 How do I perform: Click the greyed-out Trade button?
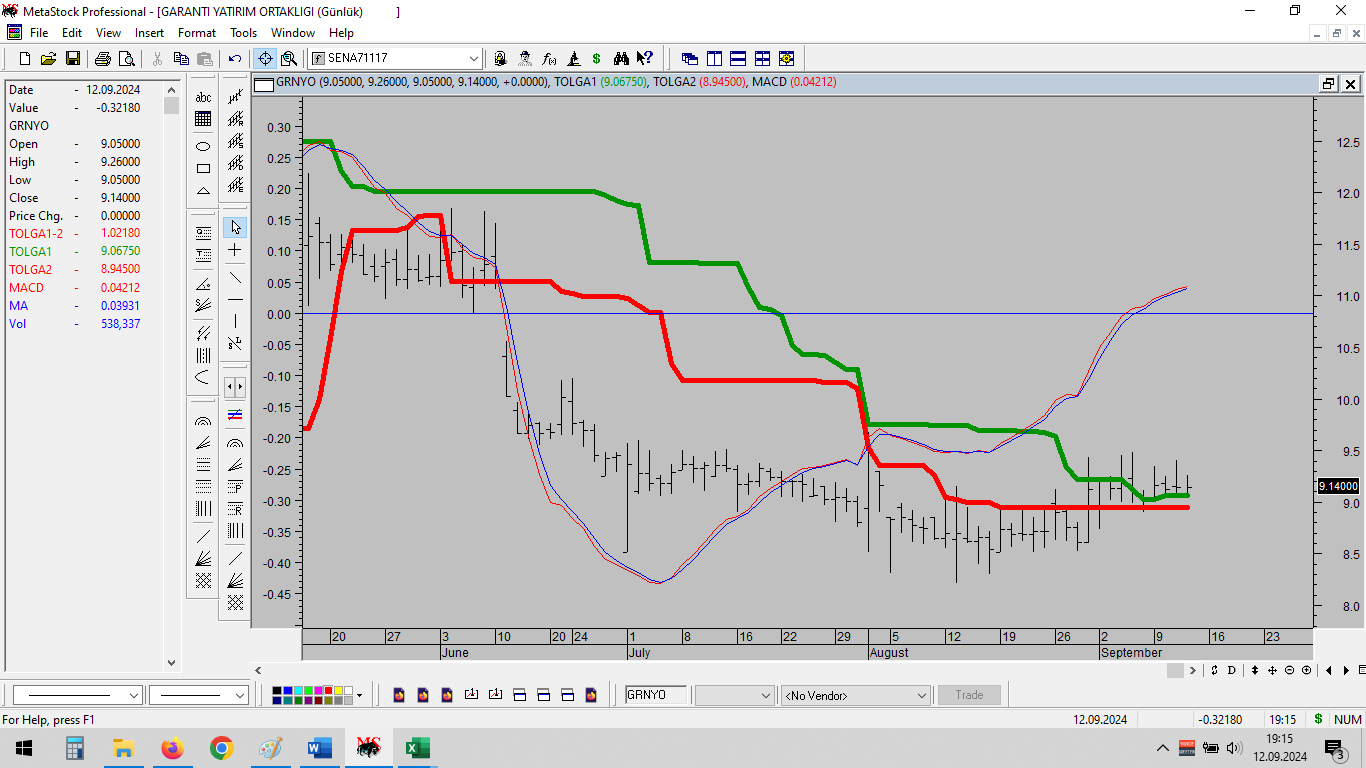coord(969,695)
